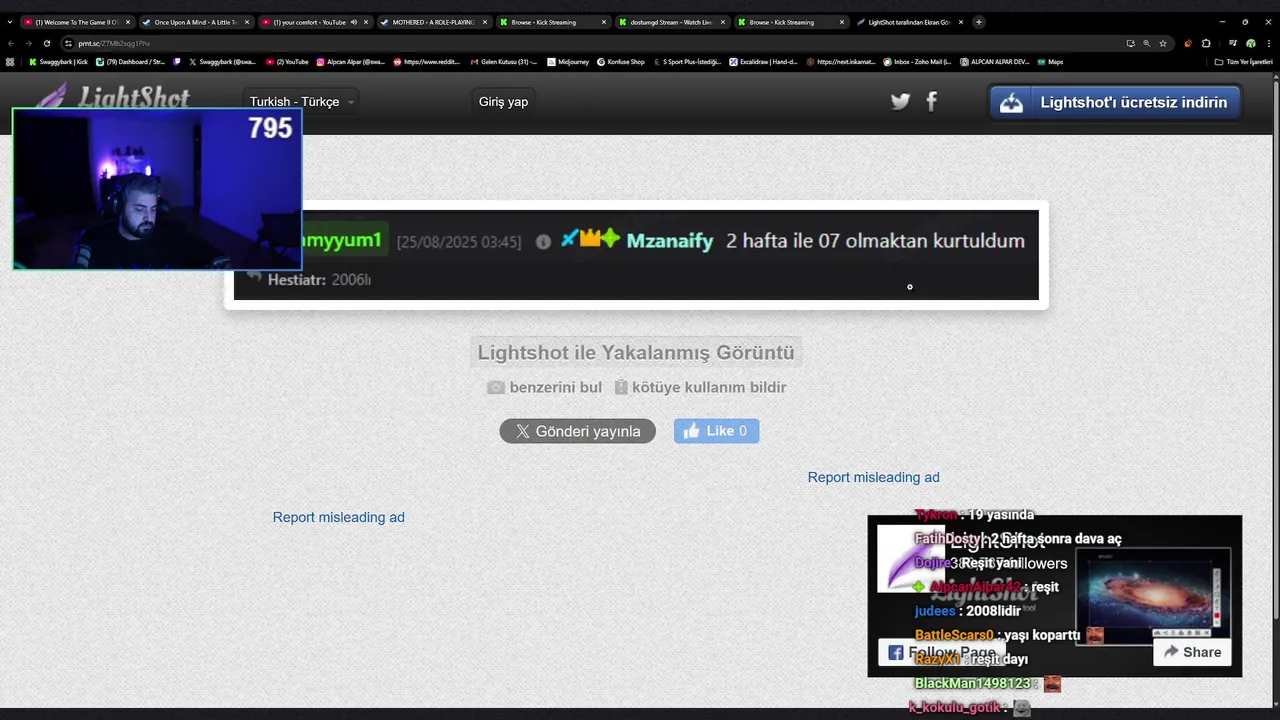
Task: Open the reddit bookmark
Action: click(427, 62)
